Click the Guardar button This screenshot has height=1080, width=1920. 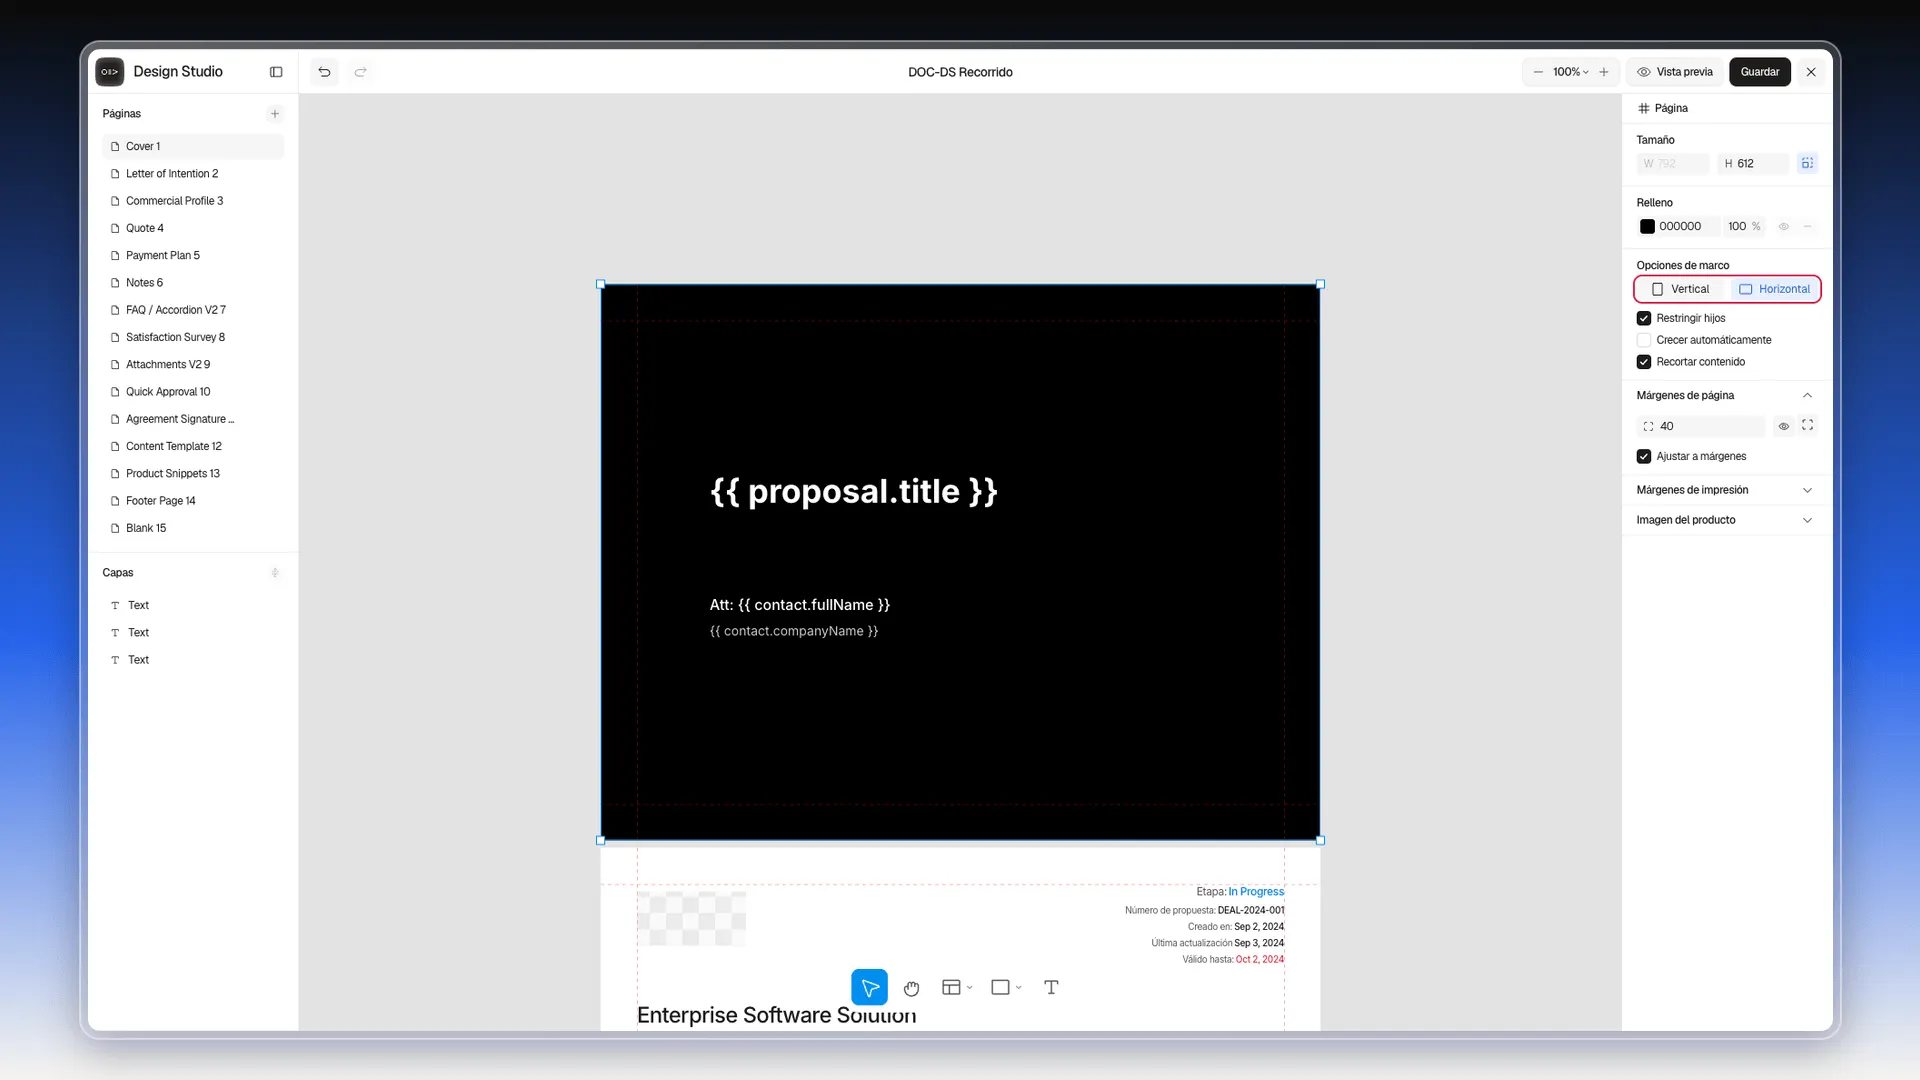1759,72
